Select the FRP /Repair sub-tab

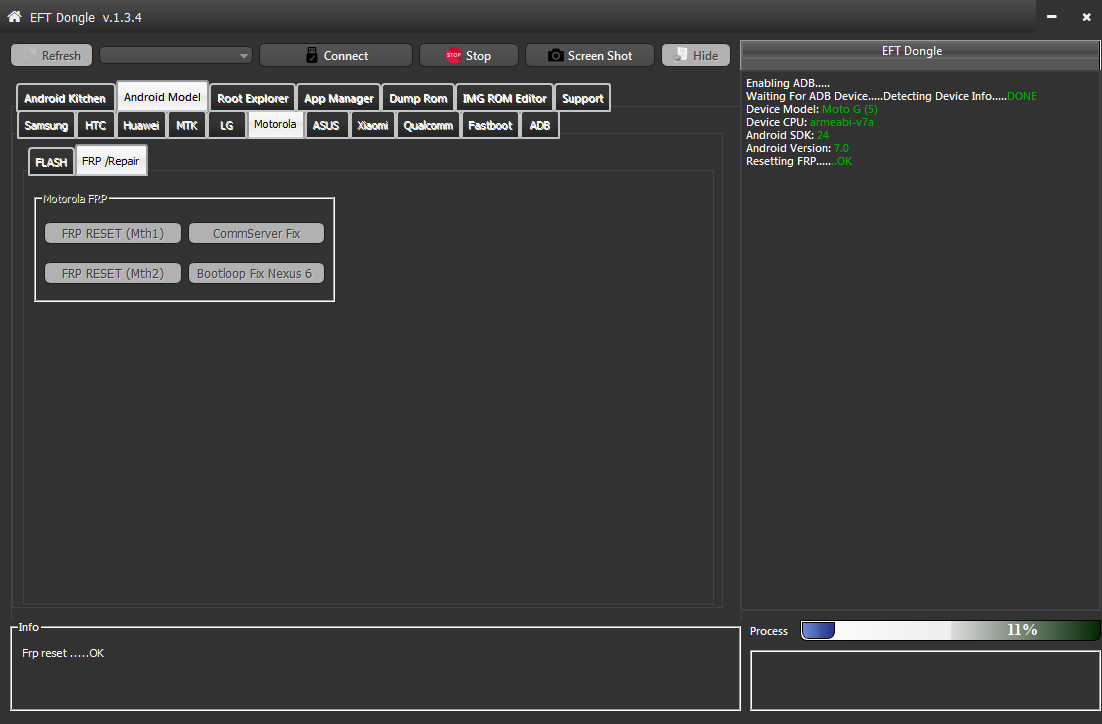(x=111, y=161)
